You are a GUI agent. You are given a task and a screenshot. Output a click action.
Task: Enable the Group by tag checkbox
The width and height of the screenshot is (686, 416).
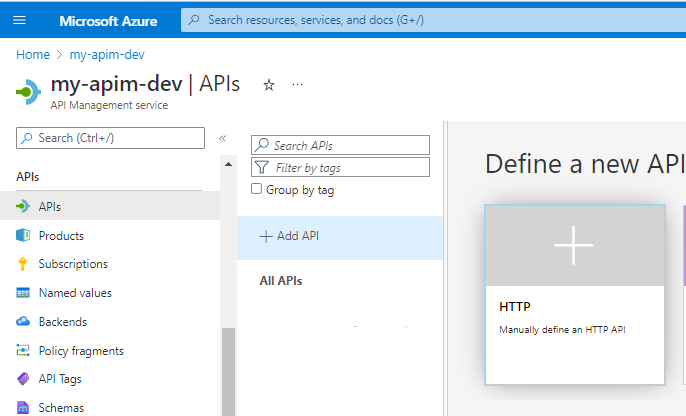(x=256, y=189)
